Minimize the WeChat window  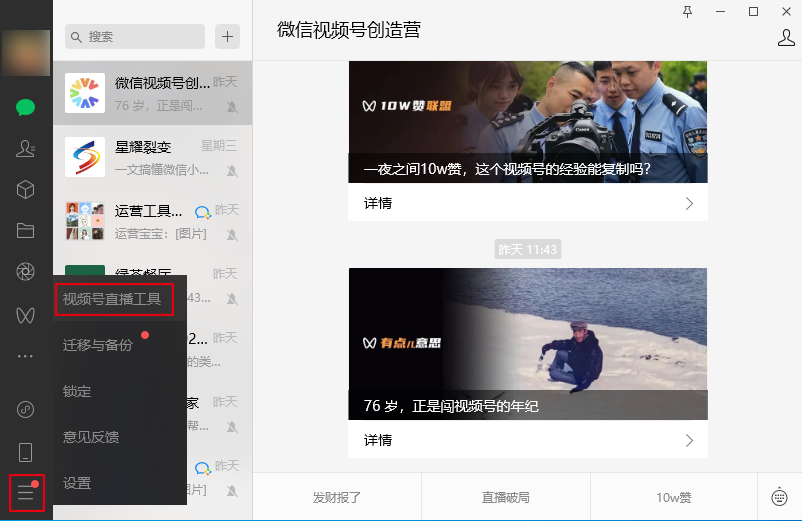[x=721, y=12]
